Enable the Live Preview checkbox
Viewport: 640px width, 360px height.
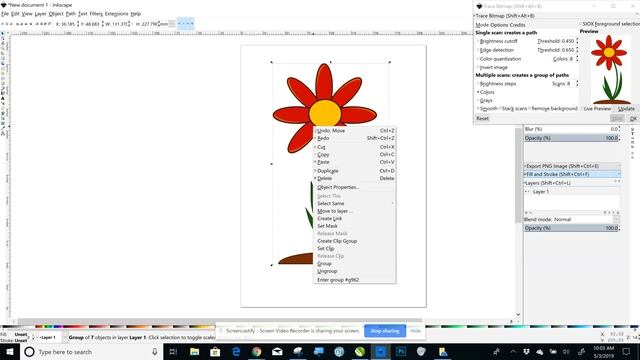(582, 109)
